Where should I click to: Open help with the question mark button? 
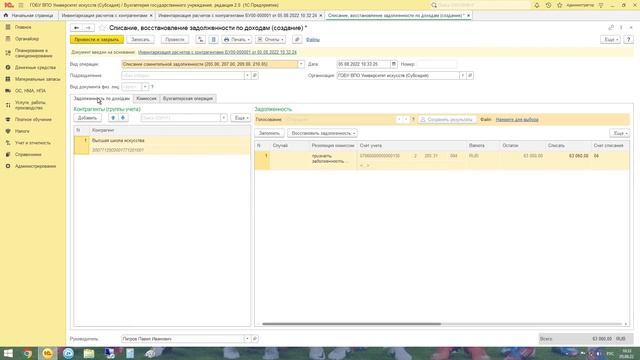click(629, 40)
